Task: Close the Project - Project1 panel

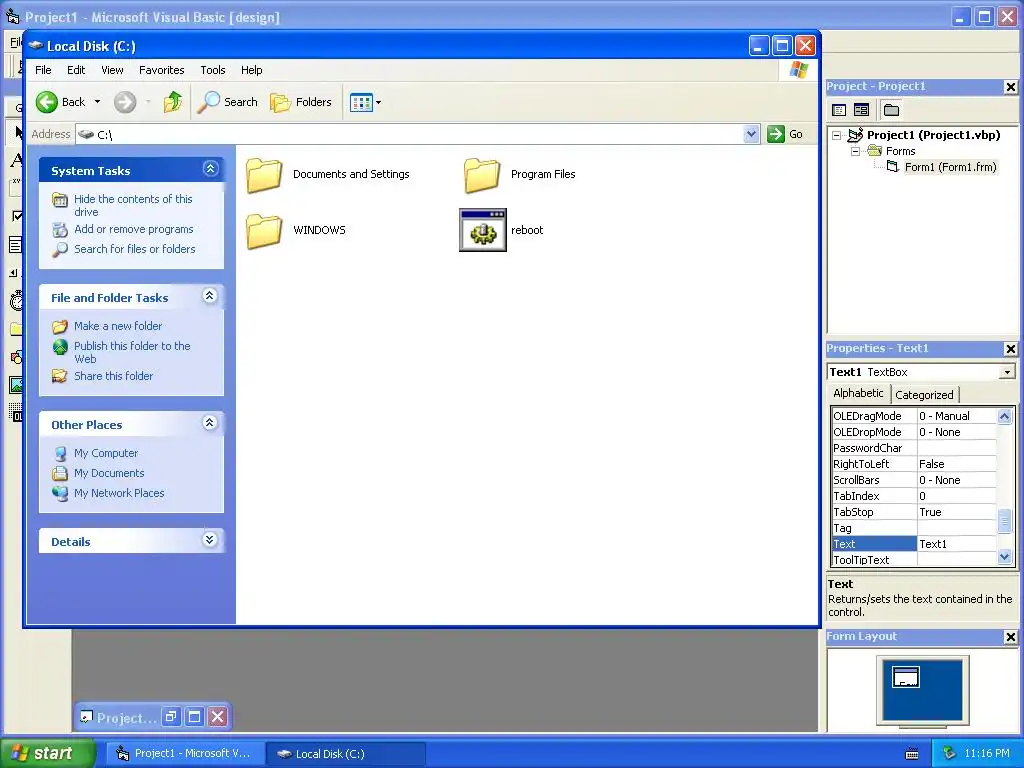Action: click(1010, 87)
